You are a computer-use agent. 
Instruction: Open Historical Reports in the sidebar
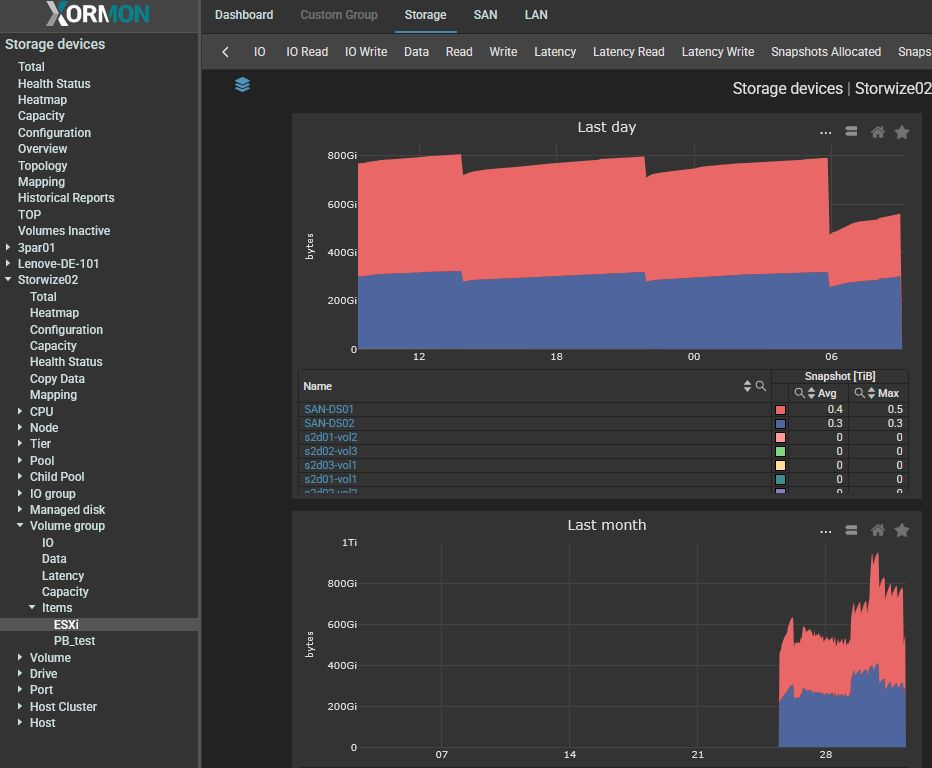point(66,198)
